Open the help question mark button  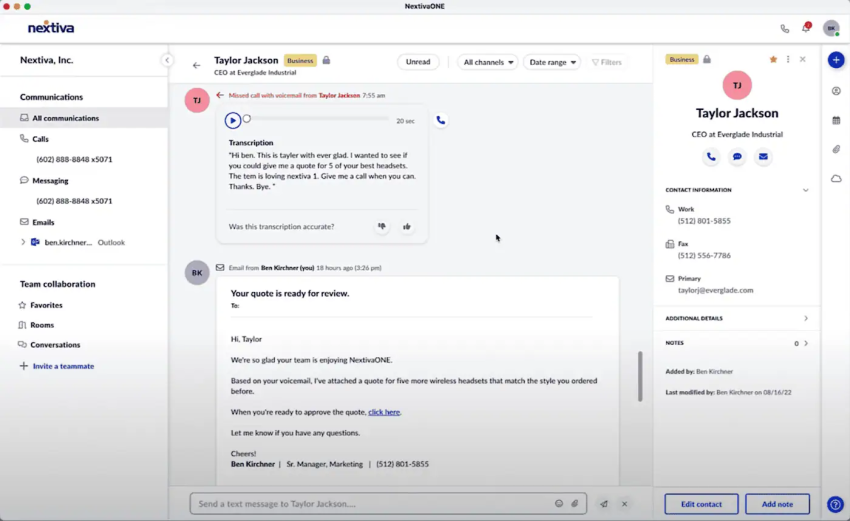(835, 504)
